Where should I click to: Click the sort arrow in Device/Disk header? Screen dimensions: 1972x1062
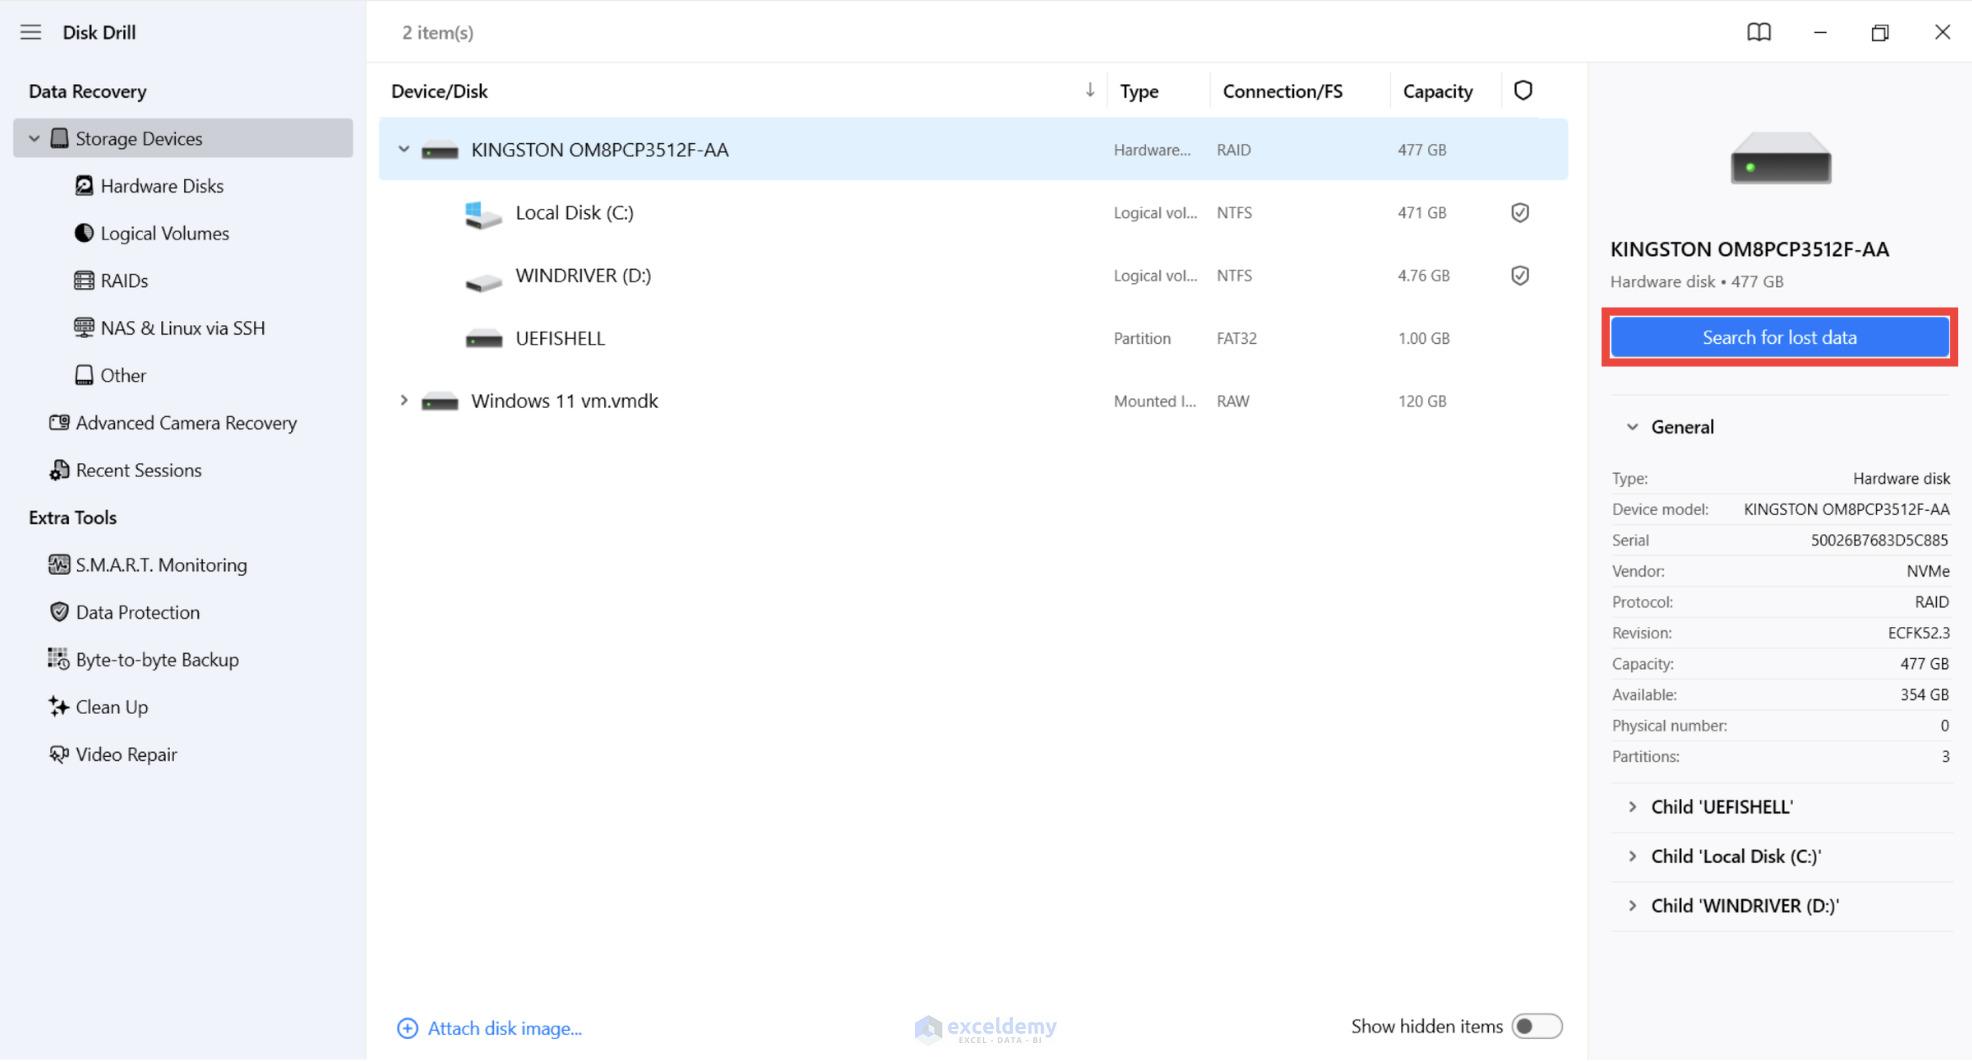point(1090,90)
